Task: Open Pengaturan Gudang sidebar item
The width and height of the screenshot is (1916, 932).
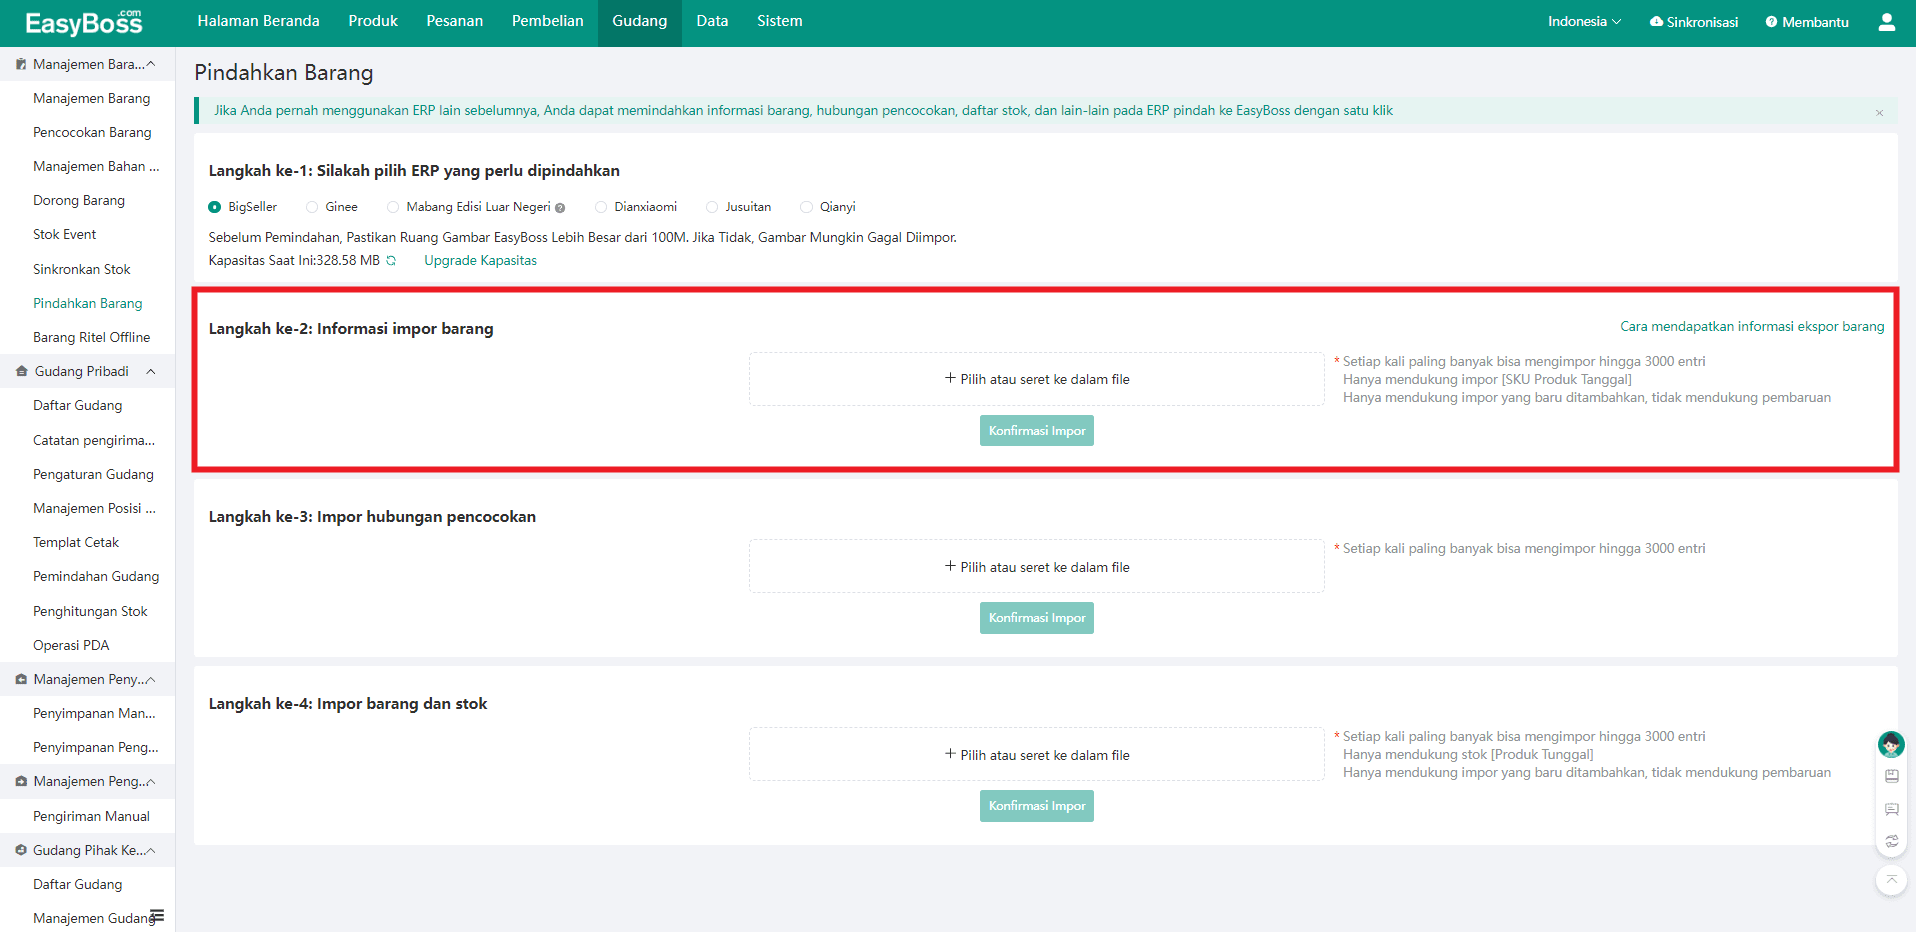Action: [x=93, y=474]
